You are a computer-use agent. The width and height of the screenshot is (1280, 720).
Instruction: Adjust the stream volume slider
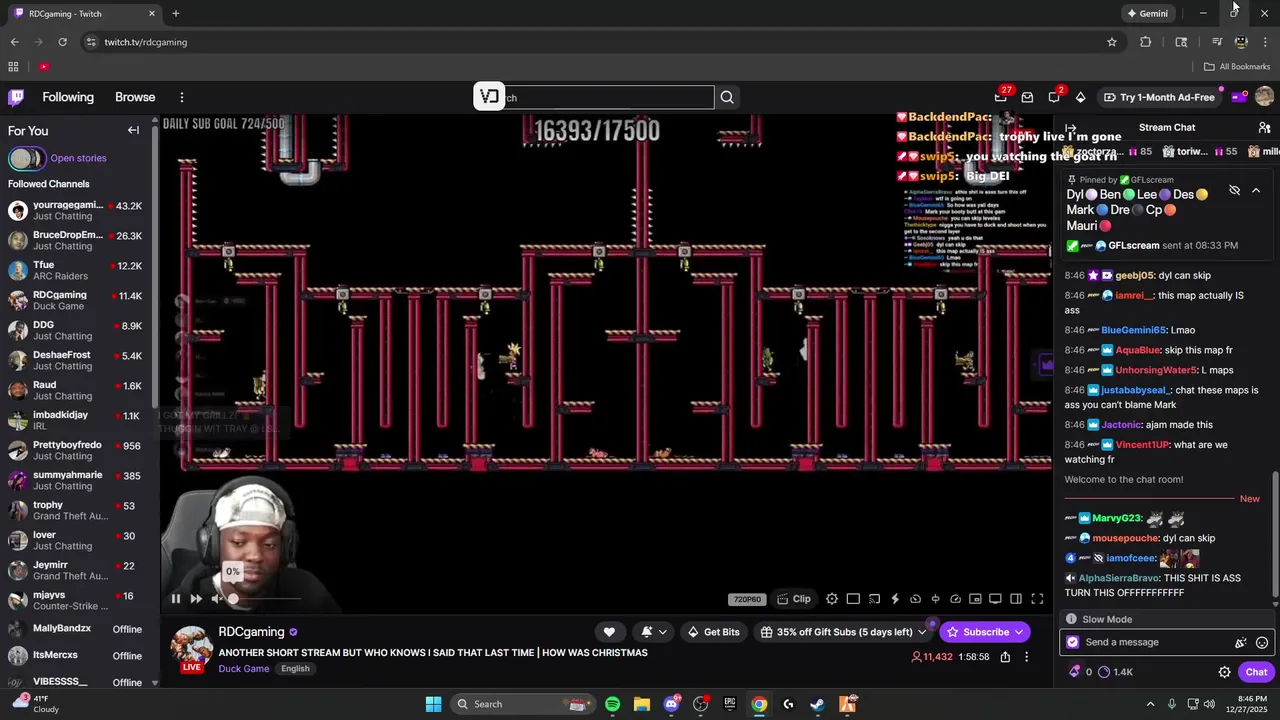[265, 599]
